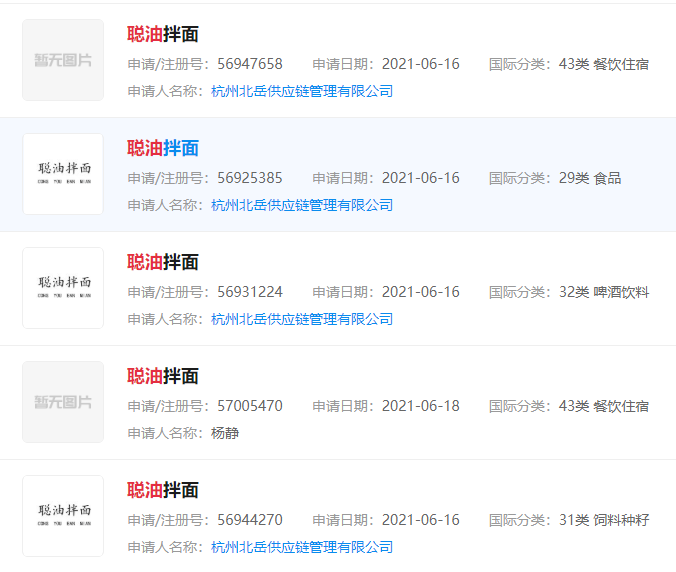The width and height of the screenshot is (676, 572).
Task: Open applicant company link in 43类 餐饮住宿 2021-06-16 row
Action: (x=302, y=91)
